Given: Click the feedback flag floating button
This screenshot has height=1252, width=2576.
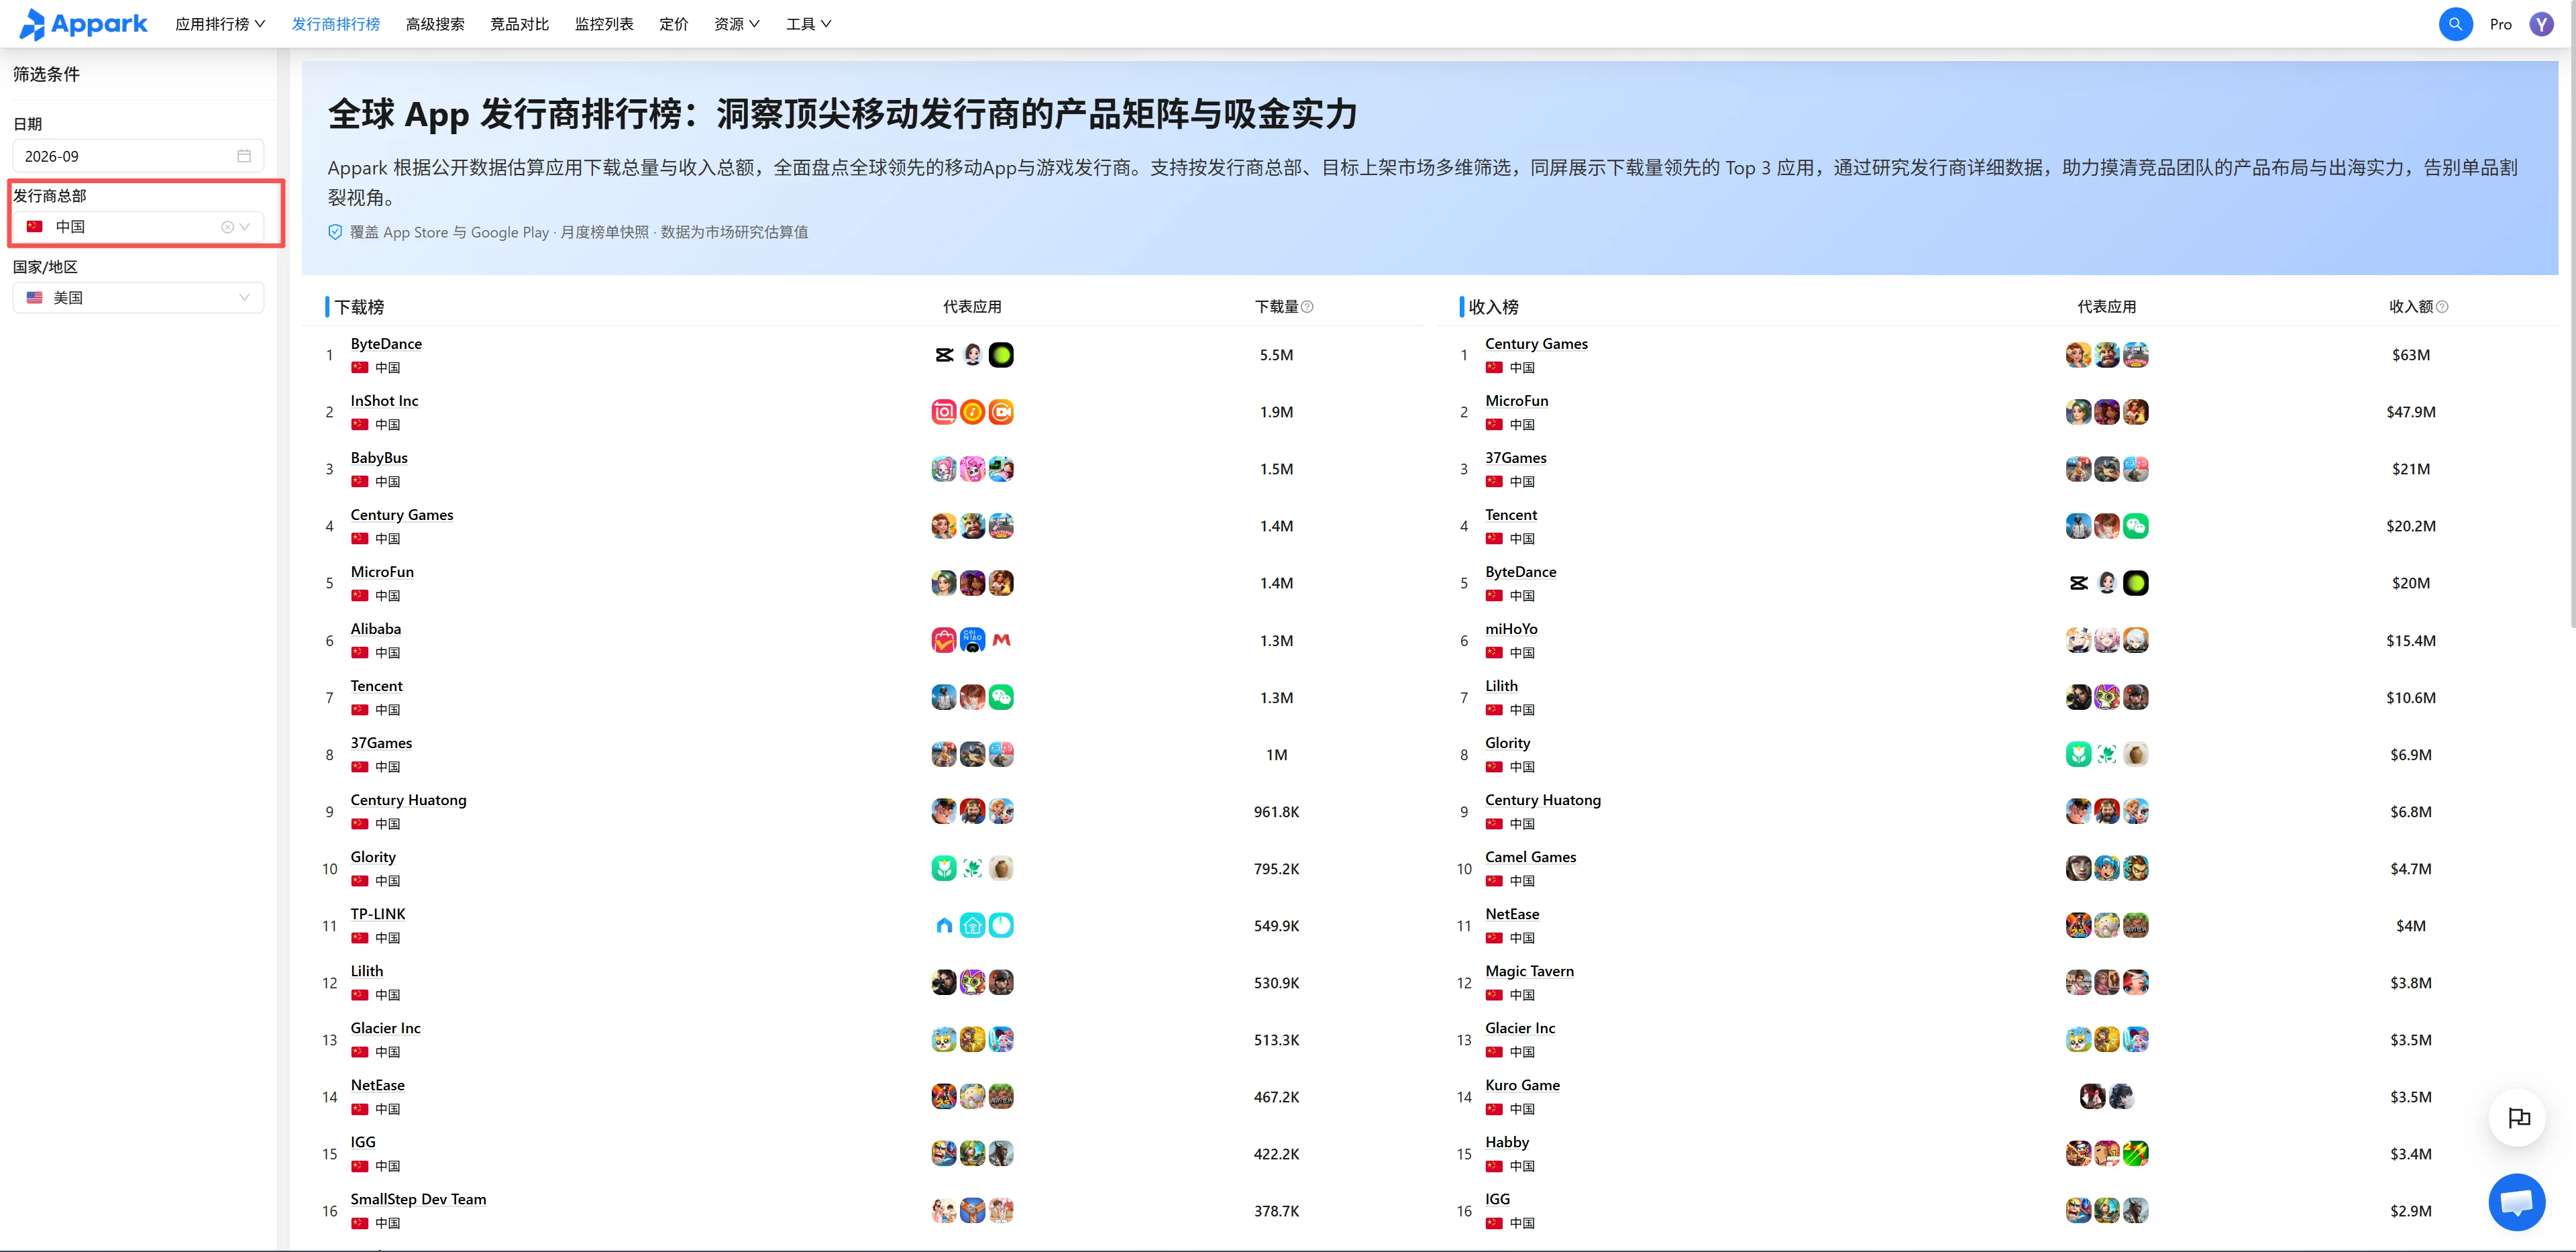Looking at the screenshot, I should point(2517,1118).
